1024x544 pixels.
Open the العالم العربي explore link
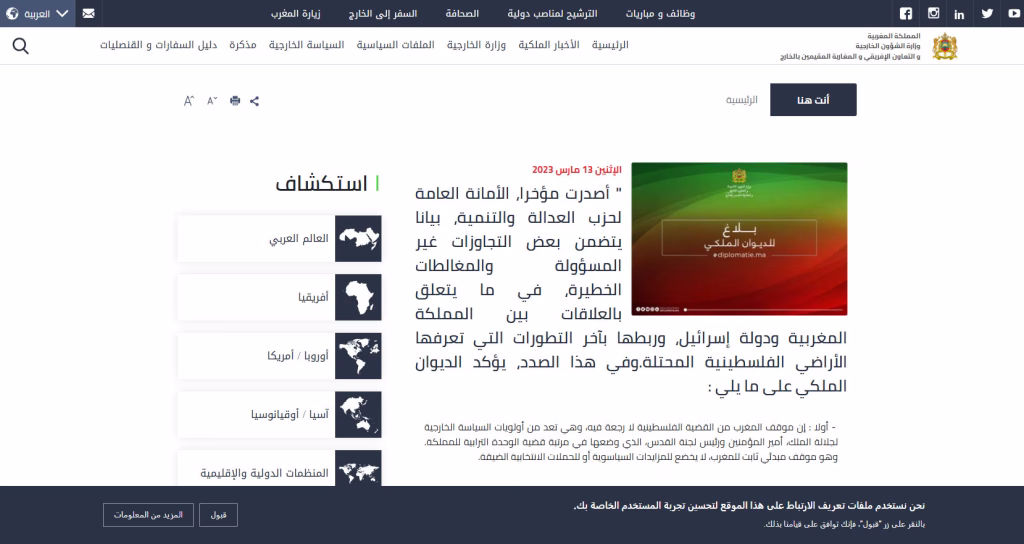[x=298, y=239]
